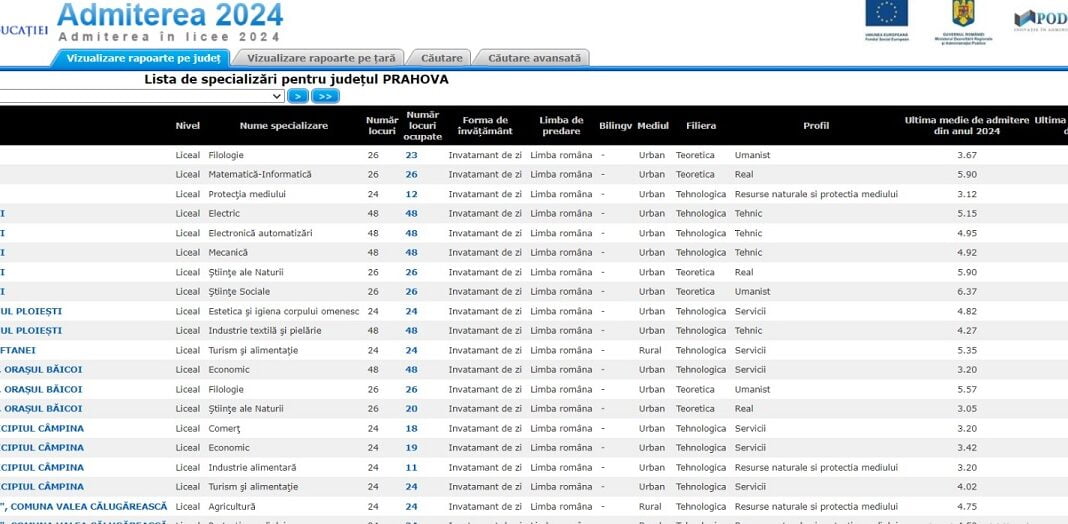Select the Agricultură specialization cell
Image resolution: width=1068 pixels, height=524 pixels.
point(232,507)
